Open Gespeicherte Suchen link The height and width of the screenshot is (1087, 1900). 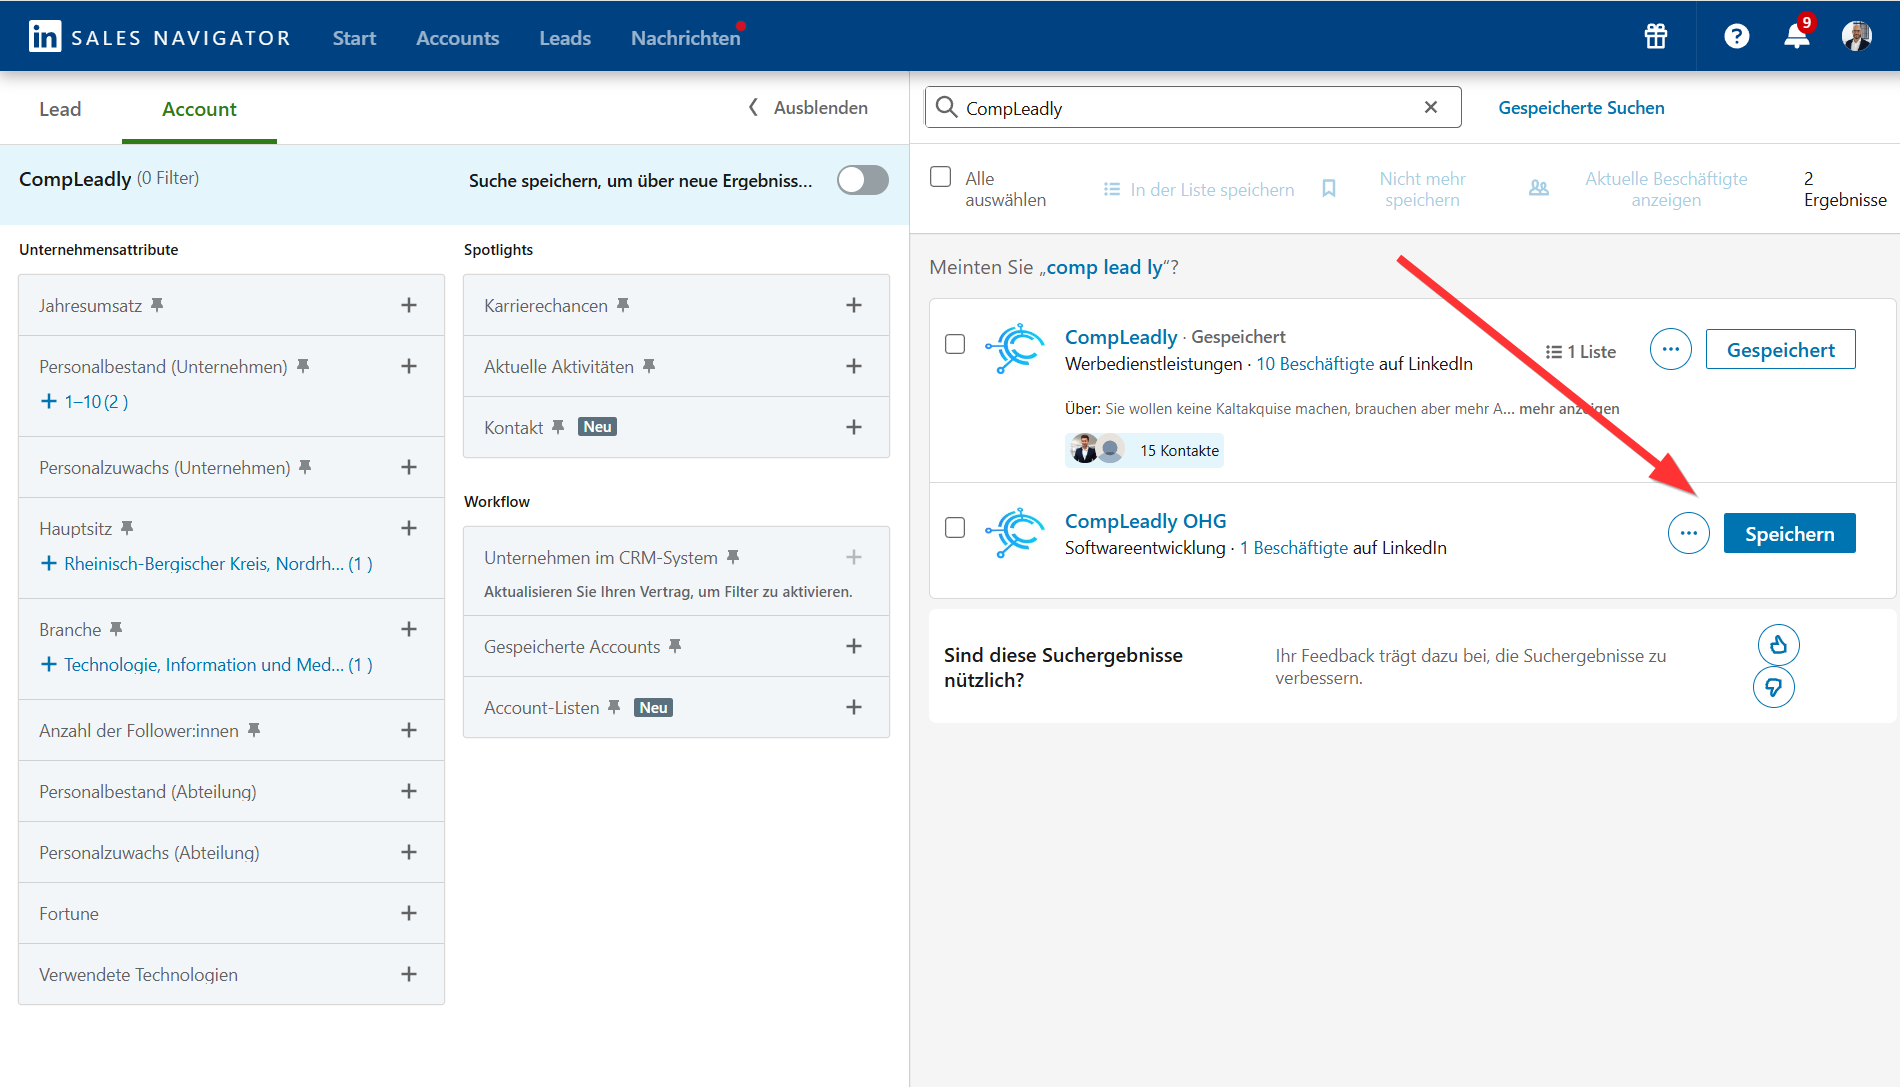click(1581, 107)
